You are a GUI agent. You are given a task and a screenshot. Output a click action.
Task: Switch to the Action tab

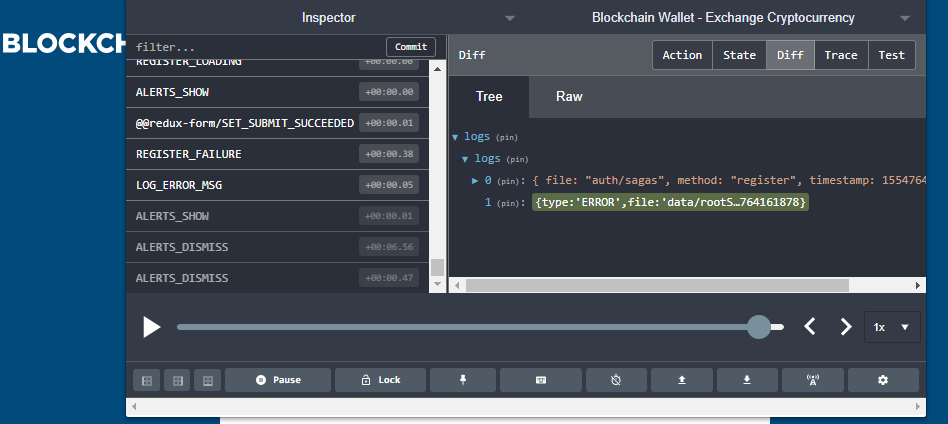pos(682,55)
